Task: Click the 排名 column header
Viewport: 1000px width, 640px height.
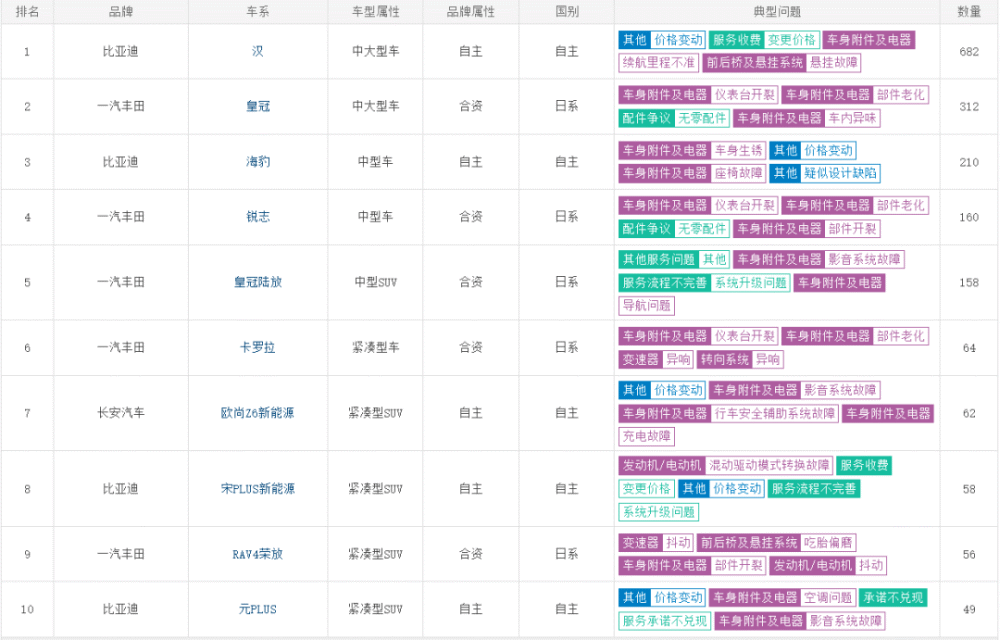Action: coord(27,11)
